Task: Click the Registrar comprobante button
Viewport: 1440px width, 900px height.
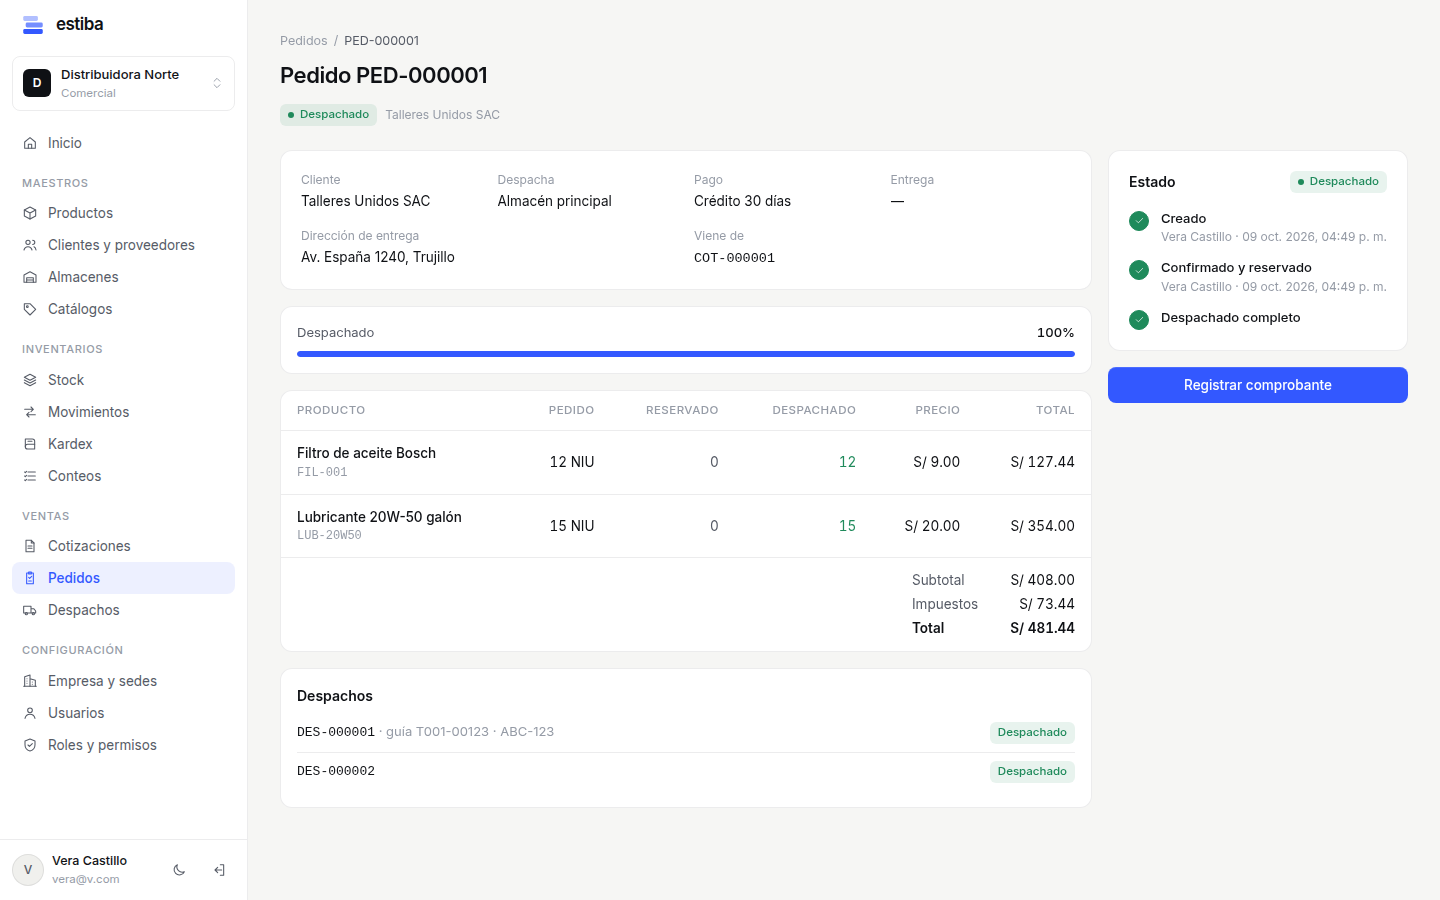Action: [1258, 385]
